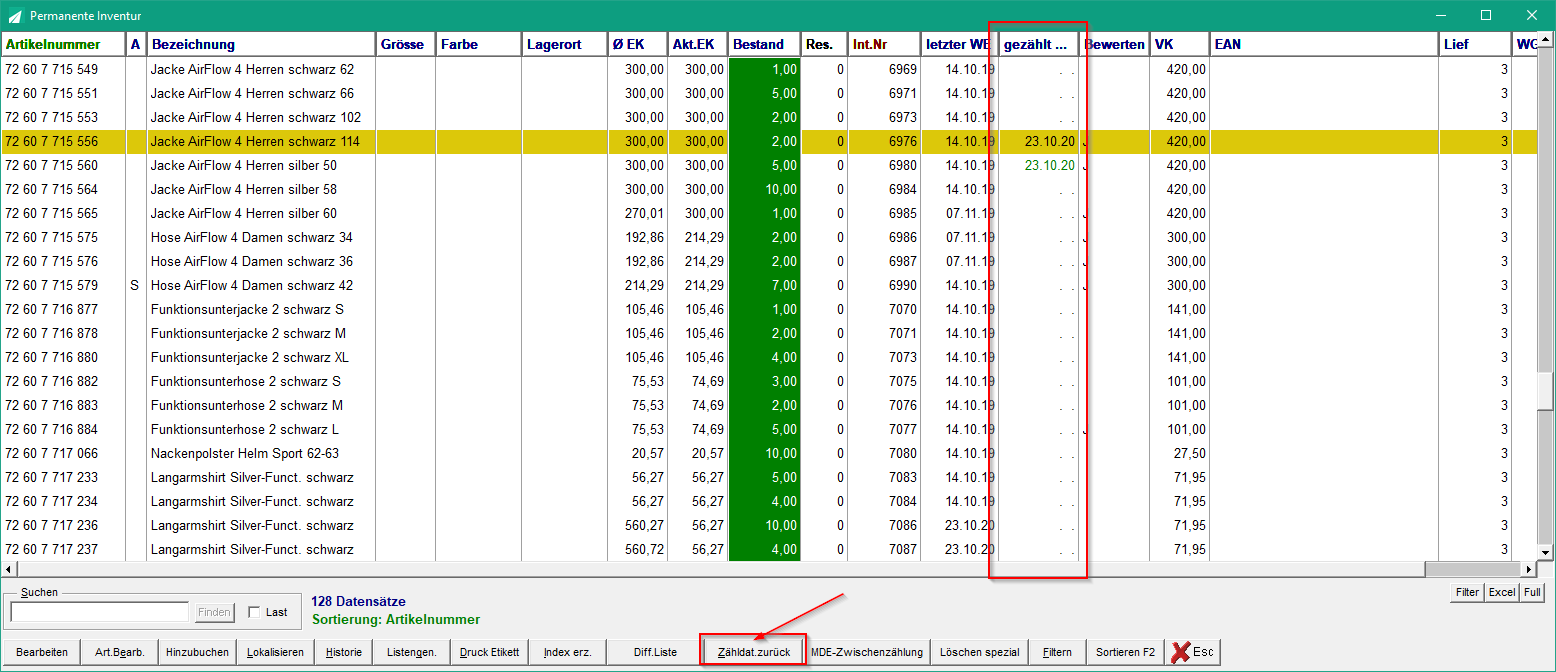Select row Jacke AirFlow 4 Herren silber 50

click(x=769, y=165)
